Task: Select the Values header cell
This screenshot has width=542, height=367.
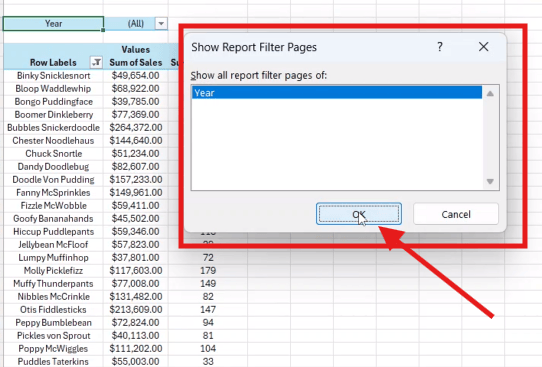Action: point(136,49)
